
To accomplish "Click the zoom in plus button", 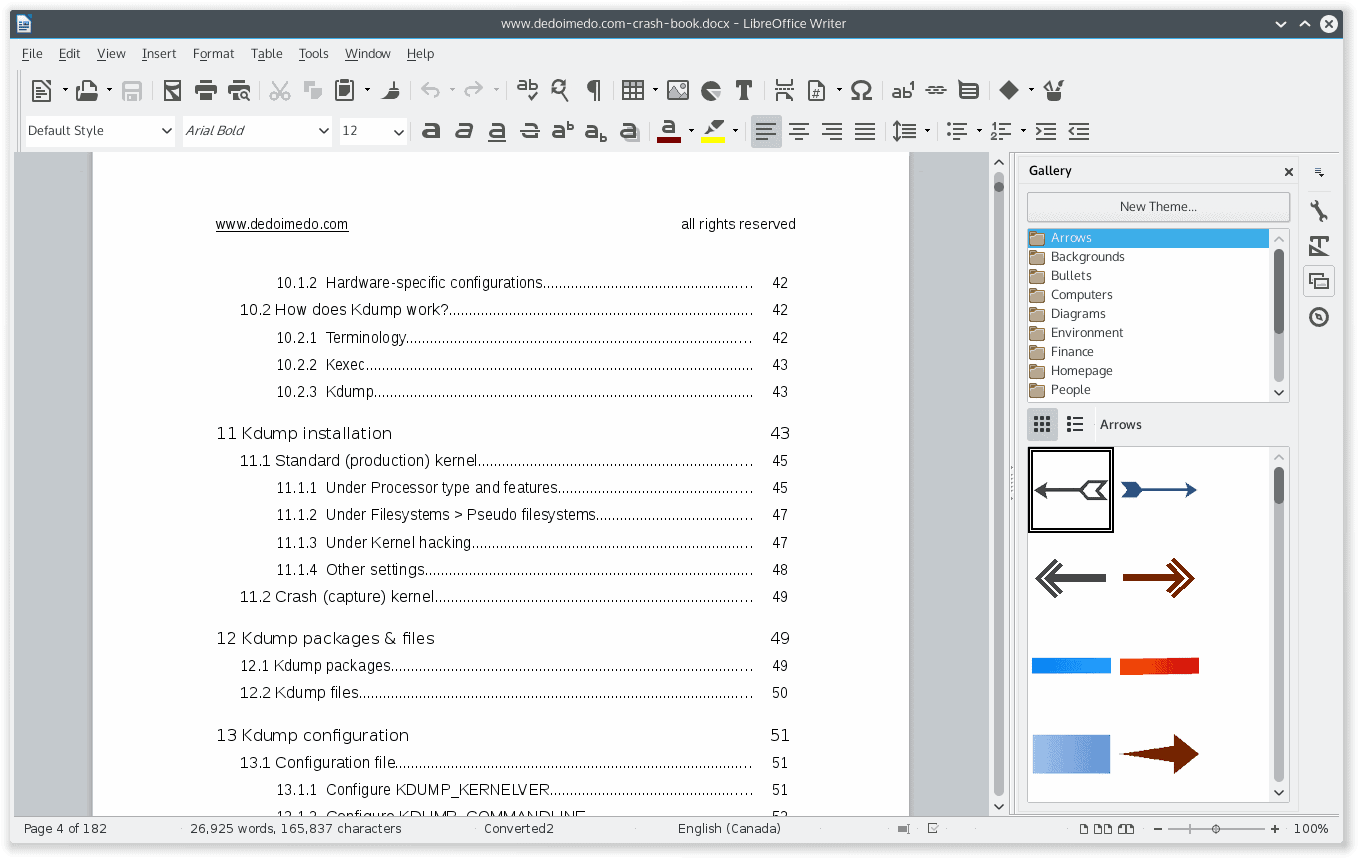I will (x=1275, y=829).
